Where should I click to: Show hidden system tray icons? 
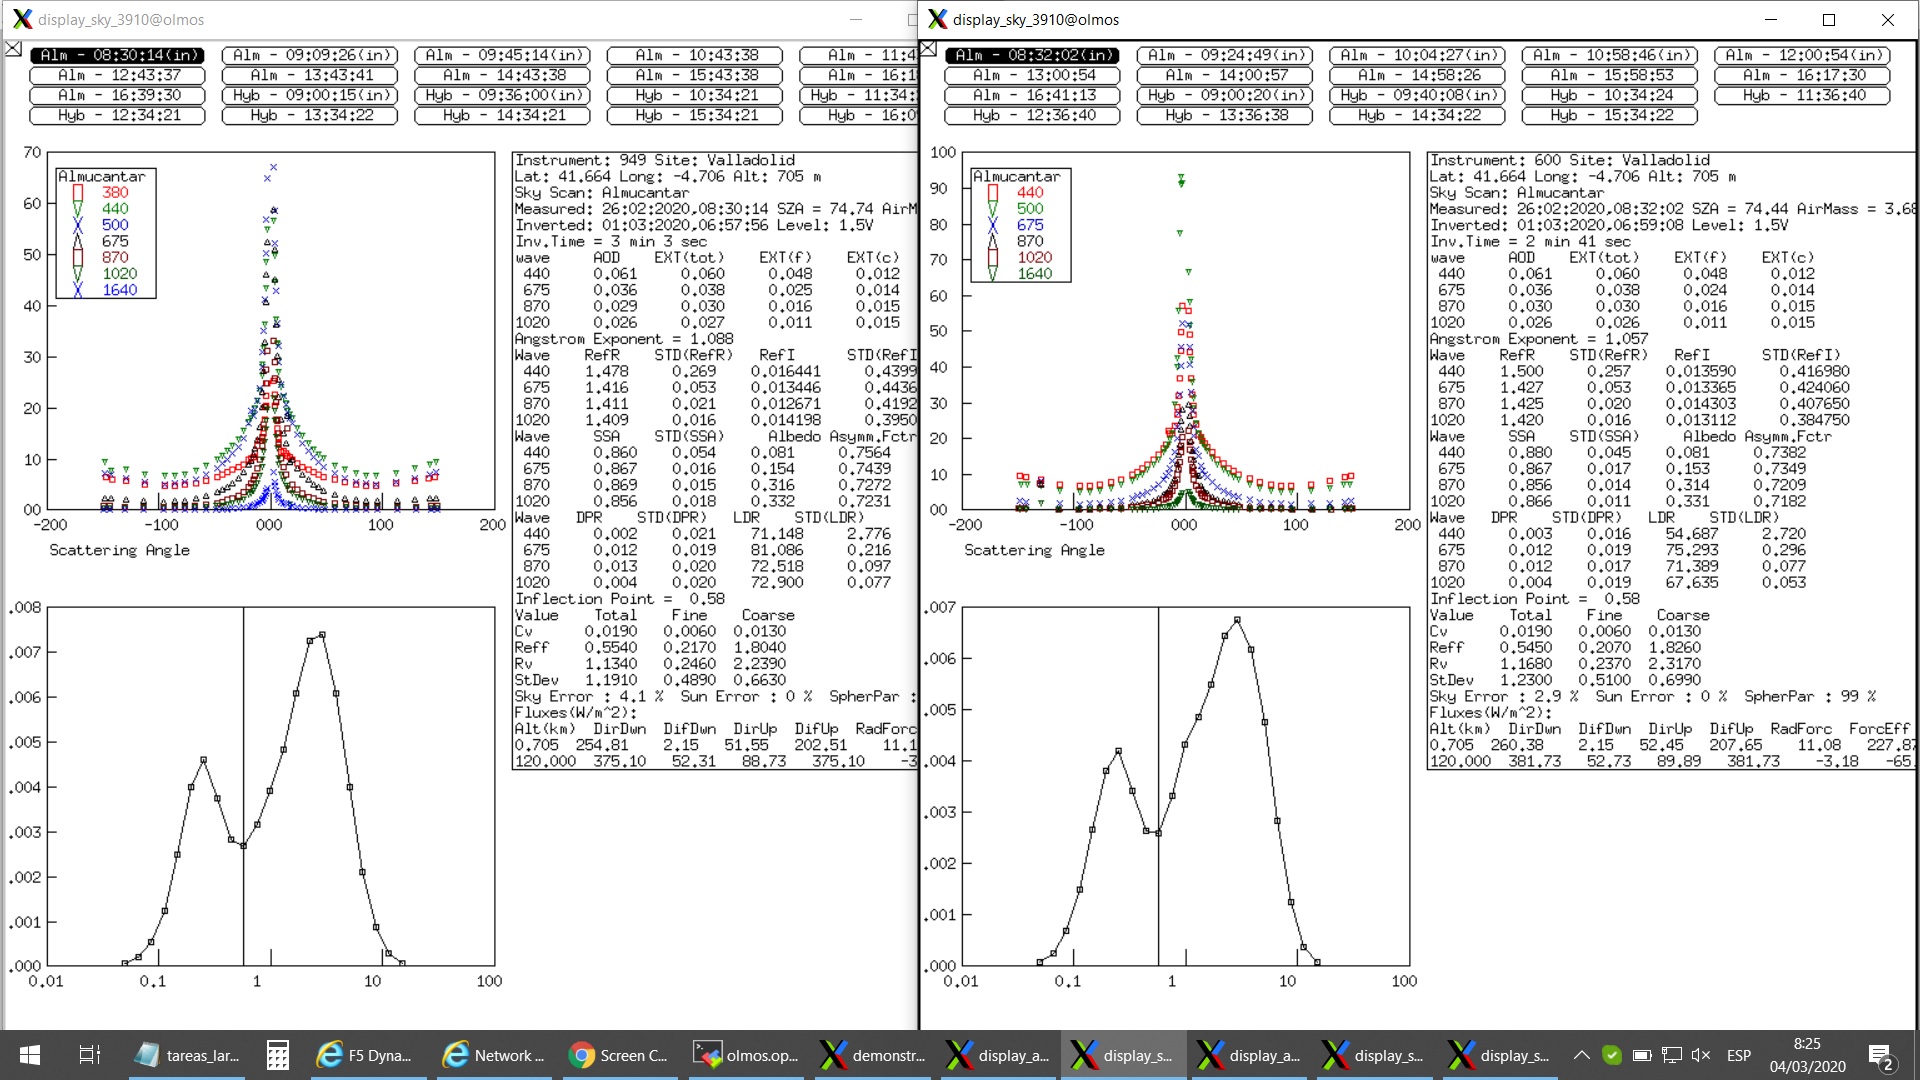click(1581, 1055)
